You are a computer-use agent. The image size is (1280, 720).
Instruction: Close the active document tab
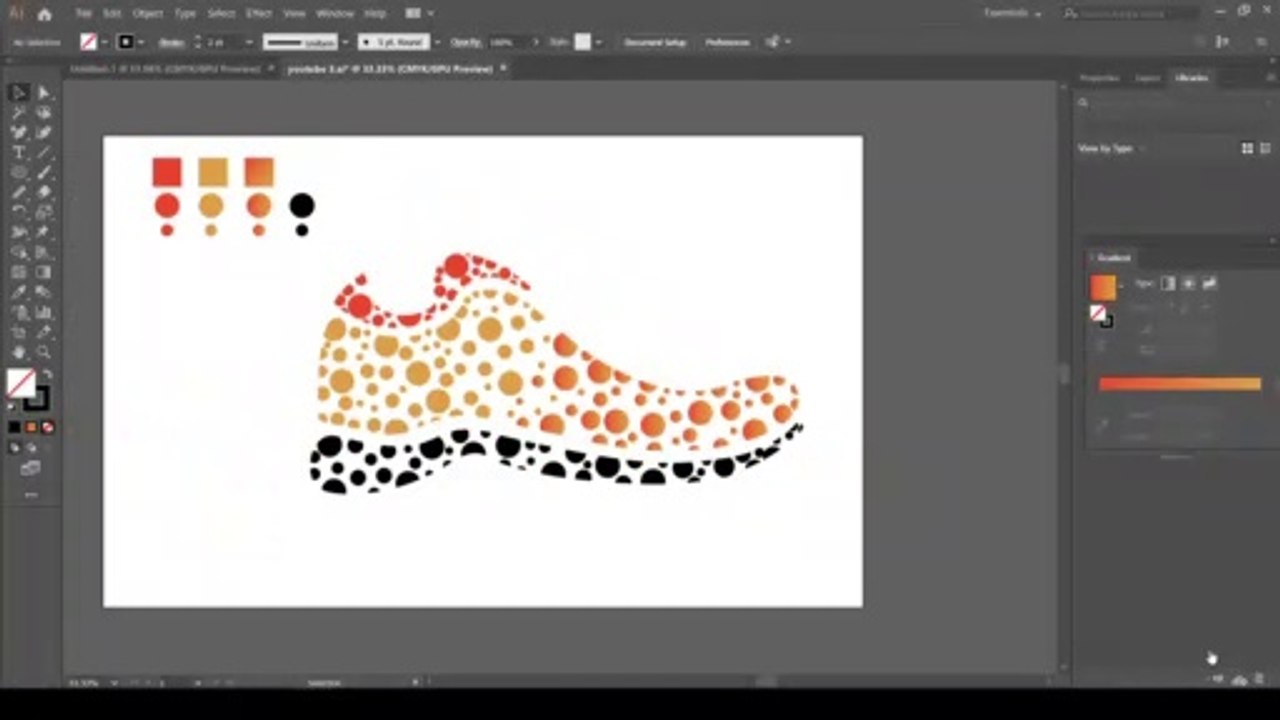504,68
